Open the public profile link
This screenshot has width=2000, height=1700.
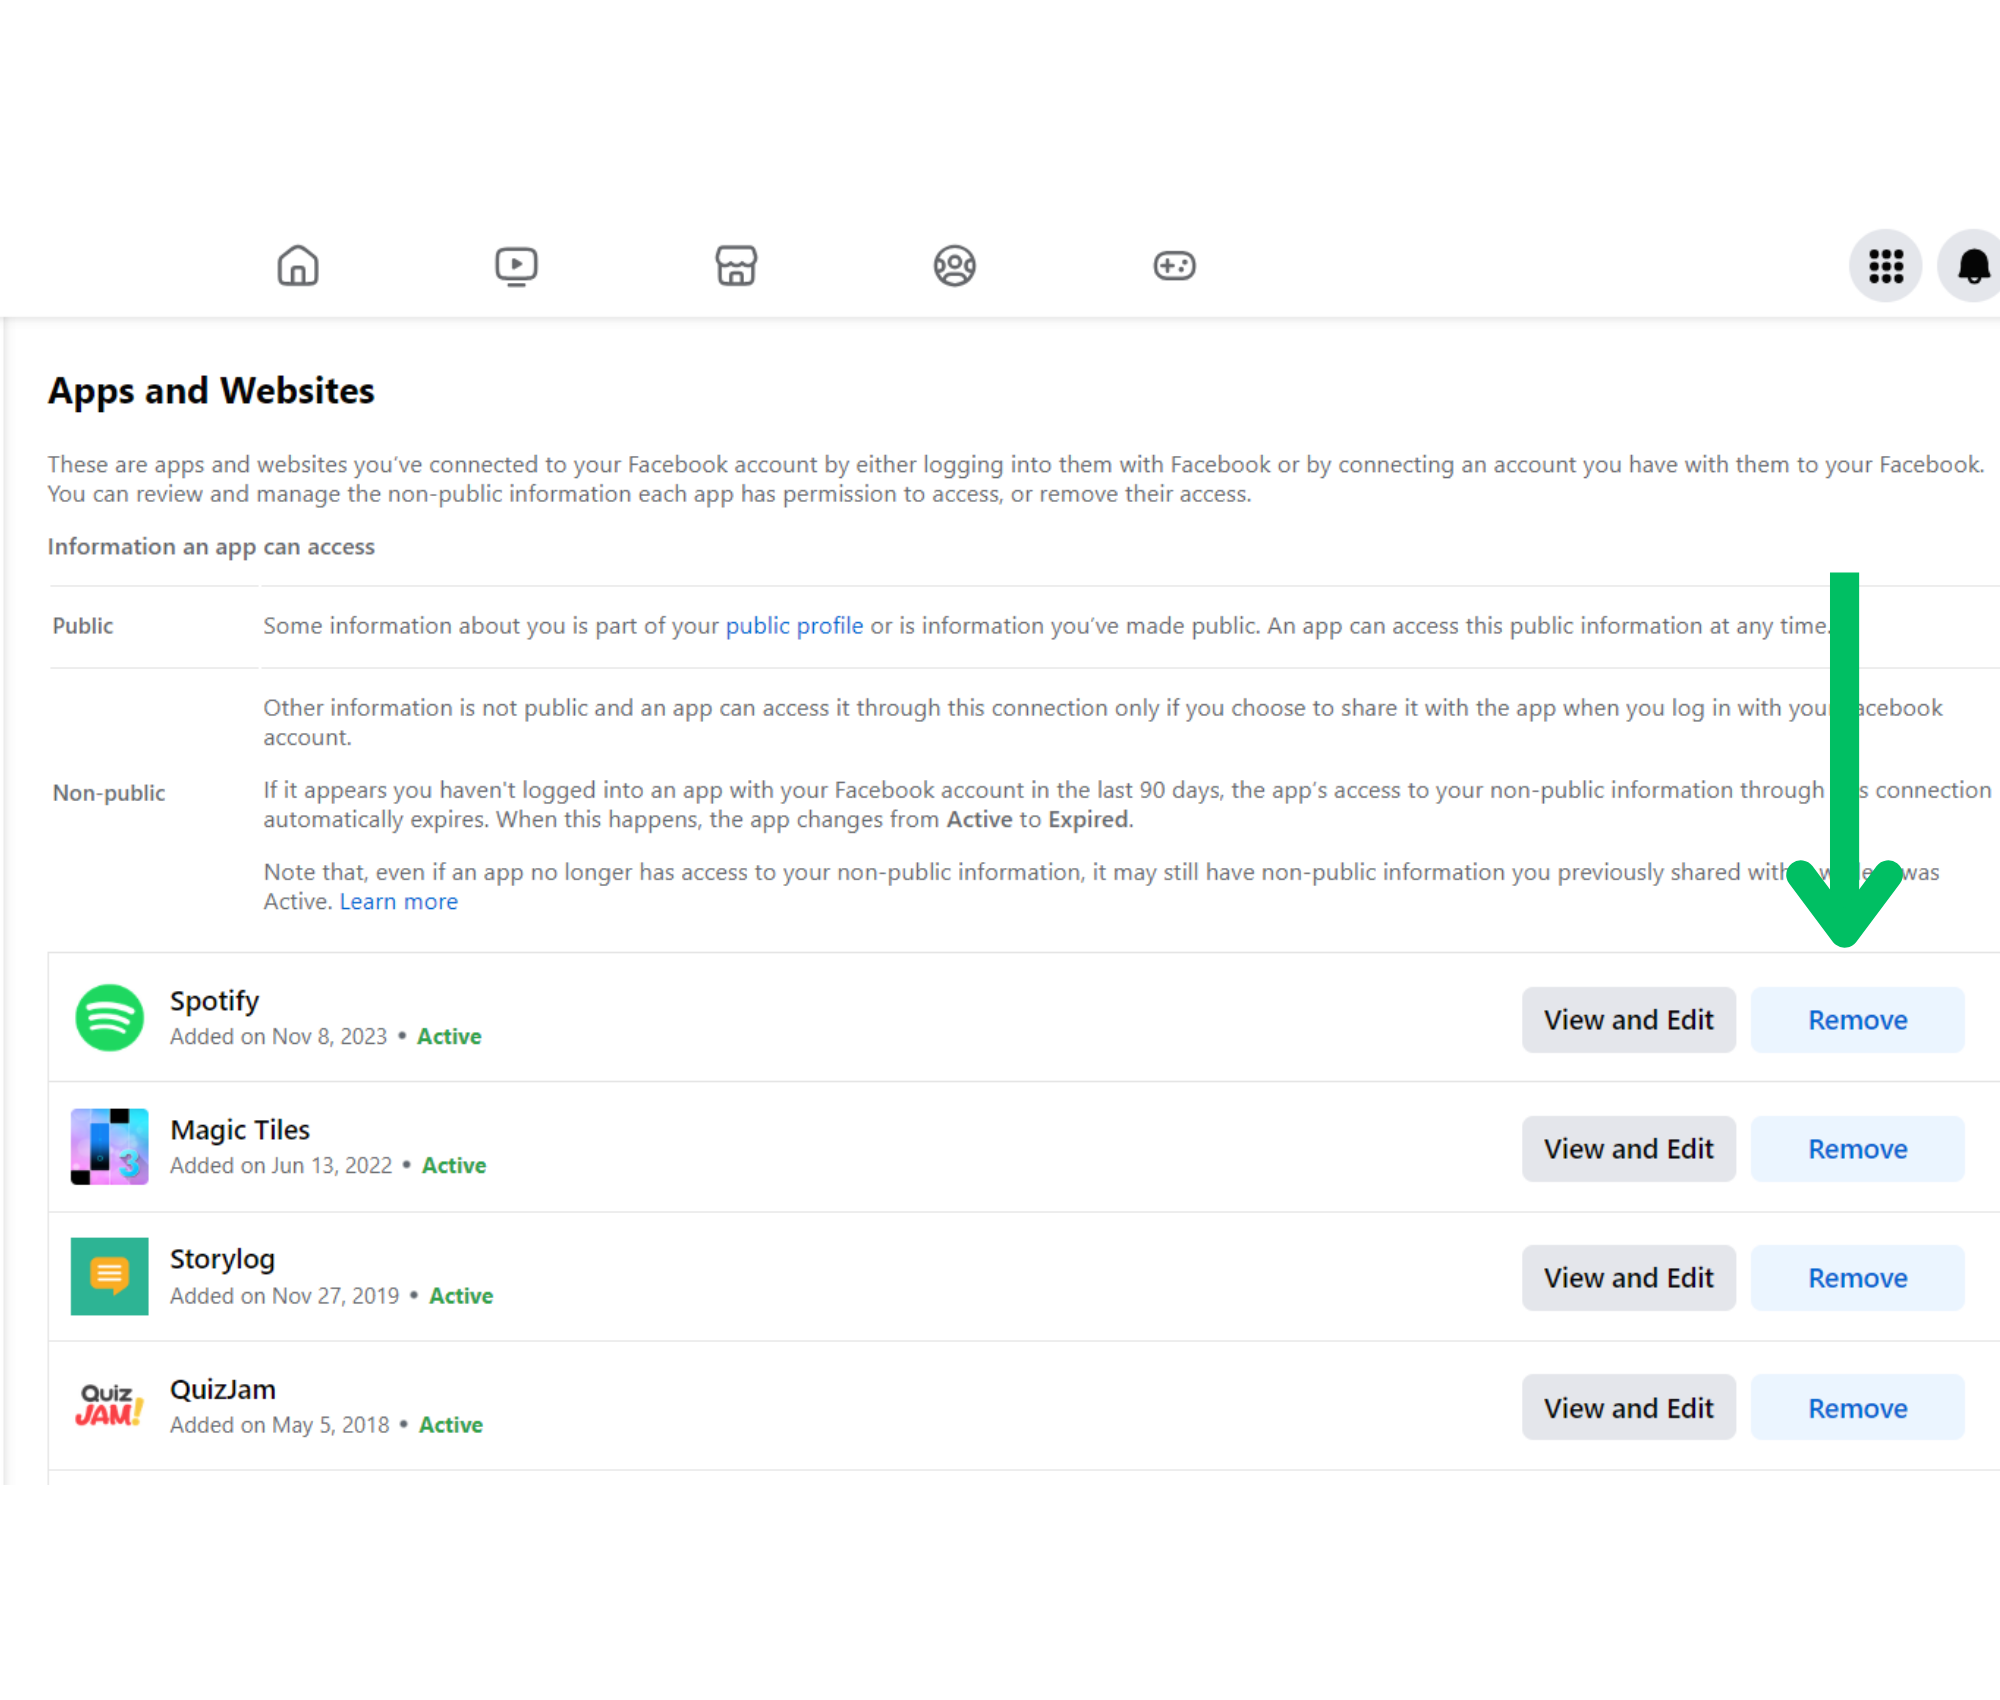(794, 626)
